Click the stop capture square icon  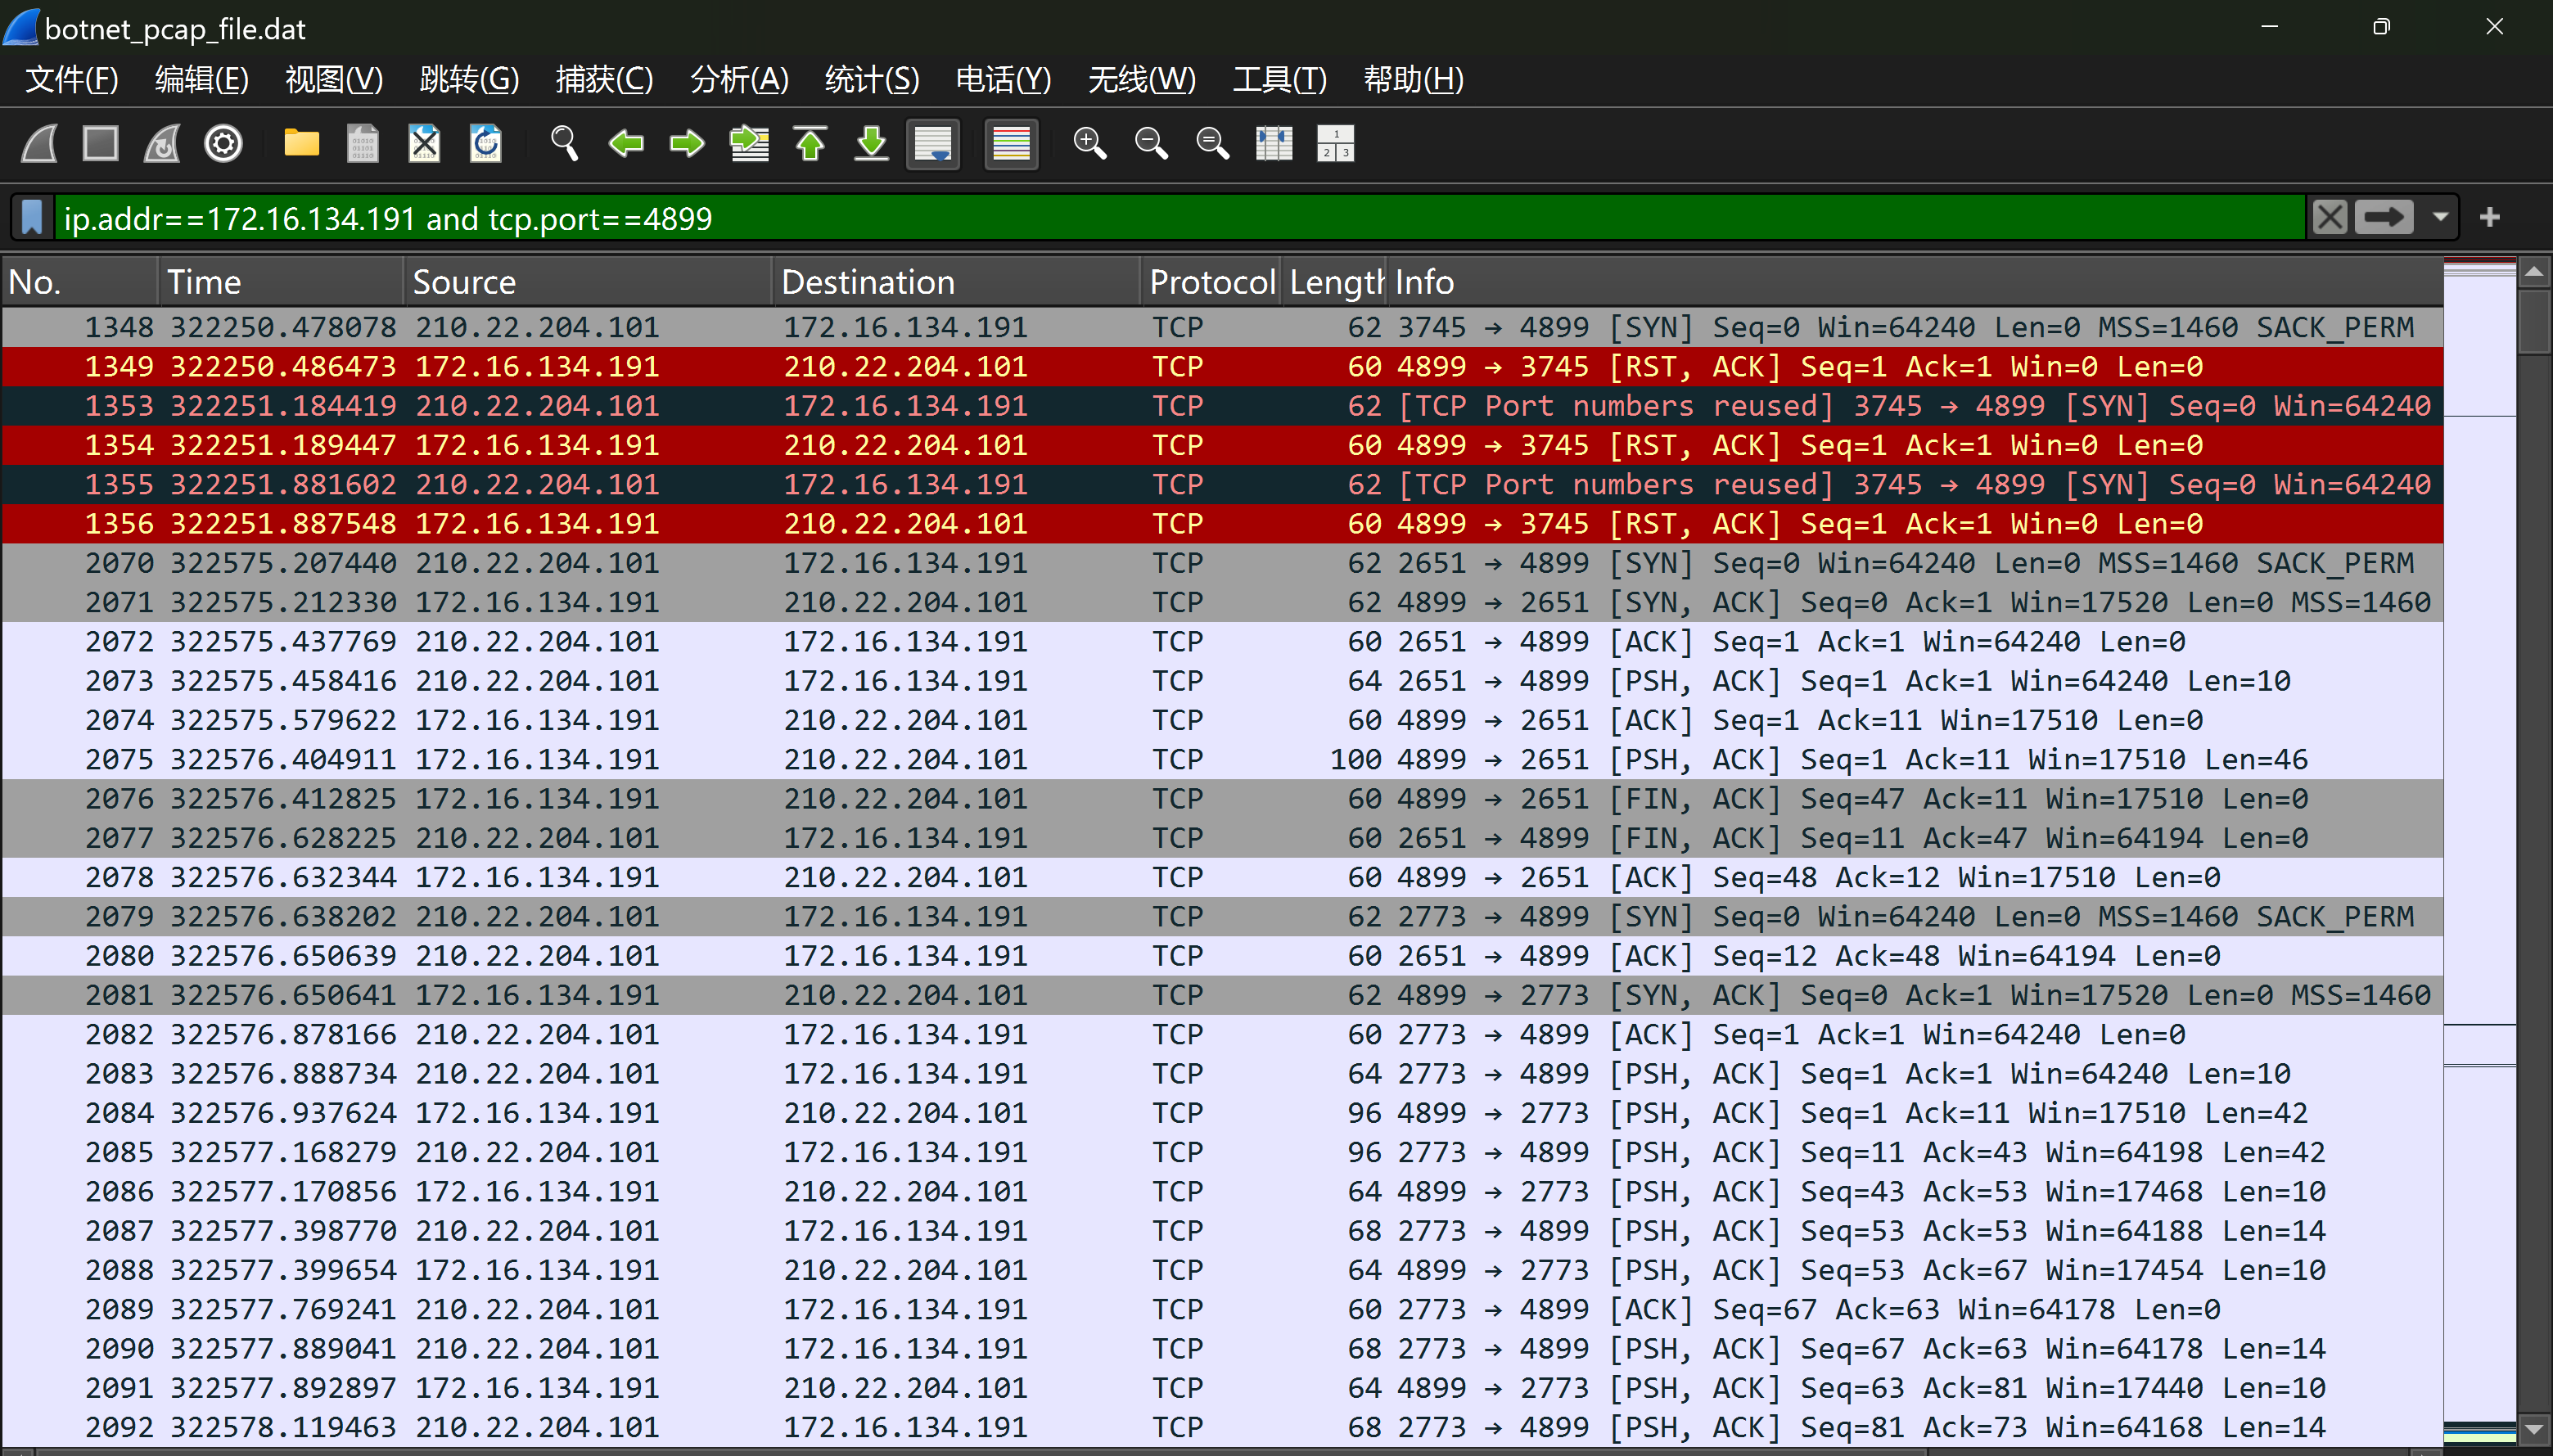(100, 144)
